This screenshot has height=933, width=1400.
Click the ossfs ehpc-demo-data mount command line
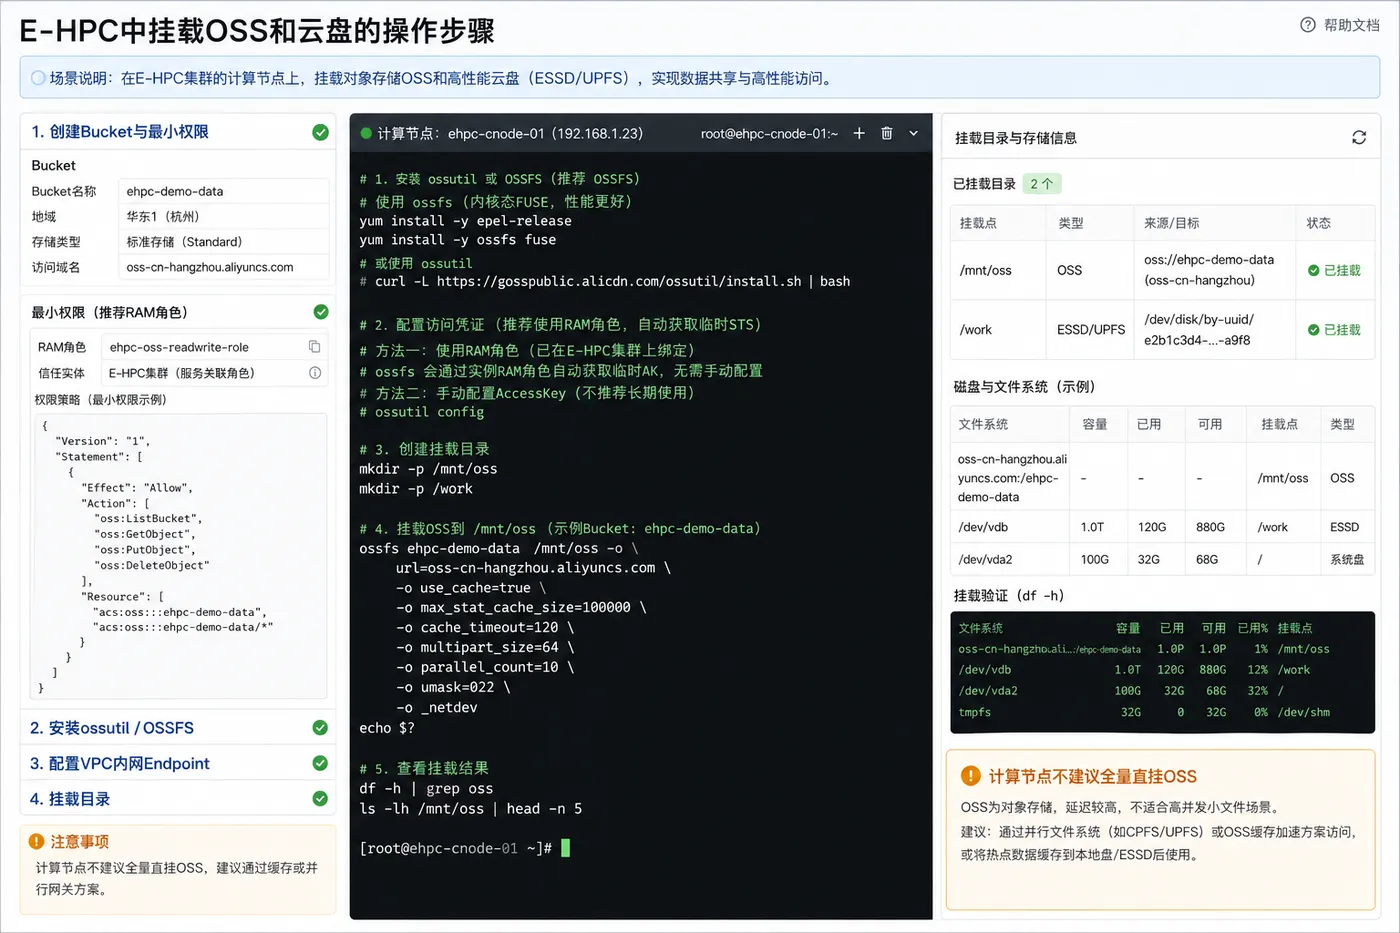click(499, 548)
